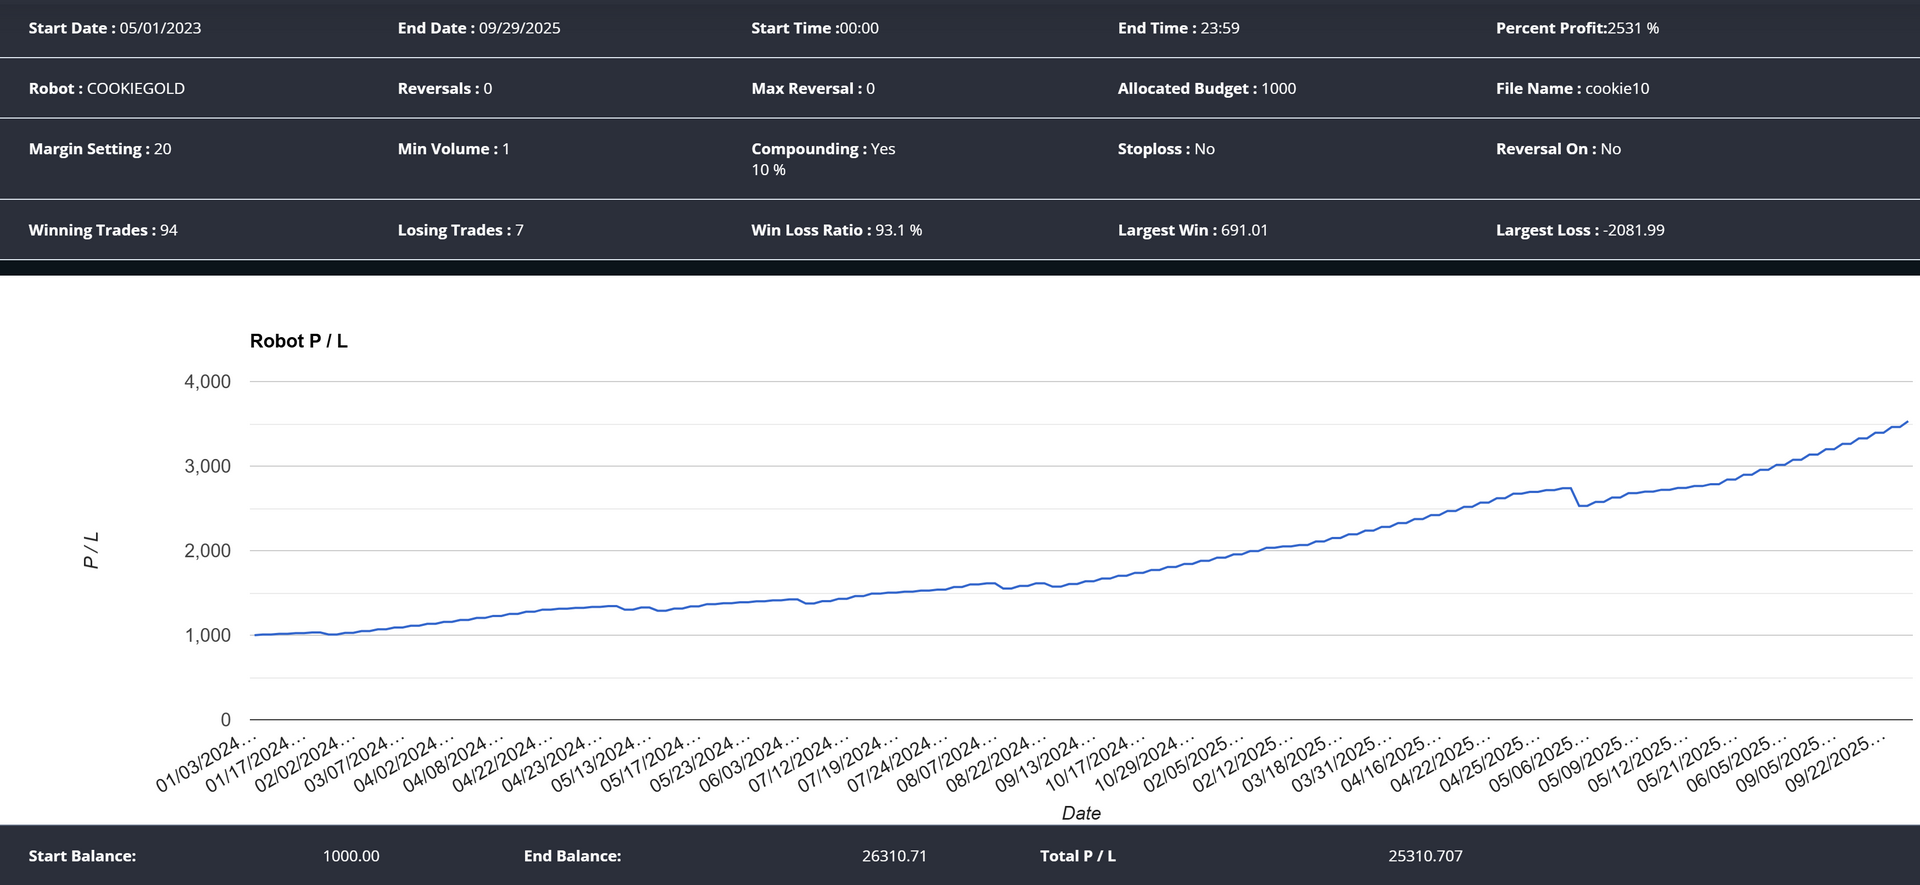The height and width of the screenshot is (885, 1920).
Task: Click the 09/22/2025 x-axis date label
Action: 1836,764
